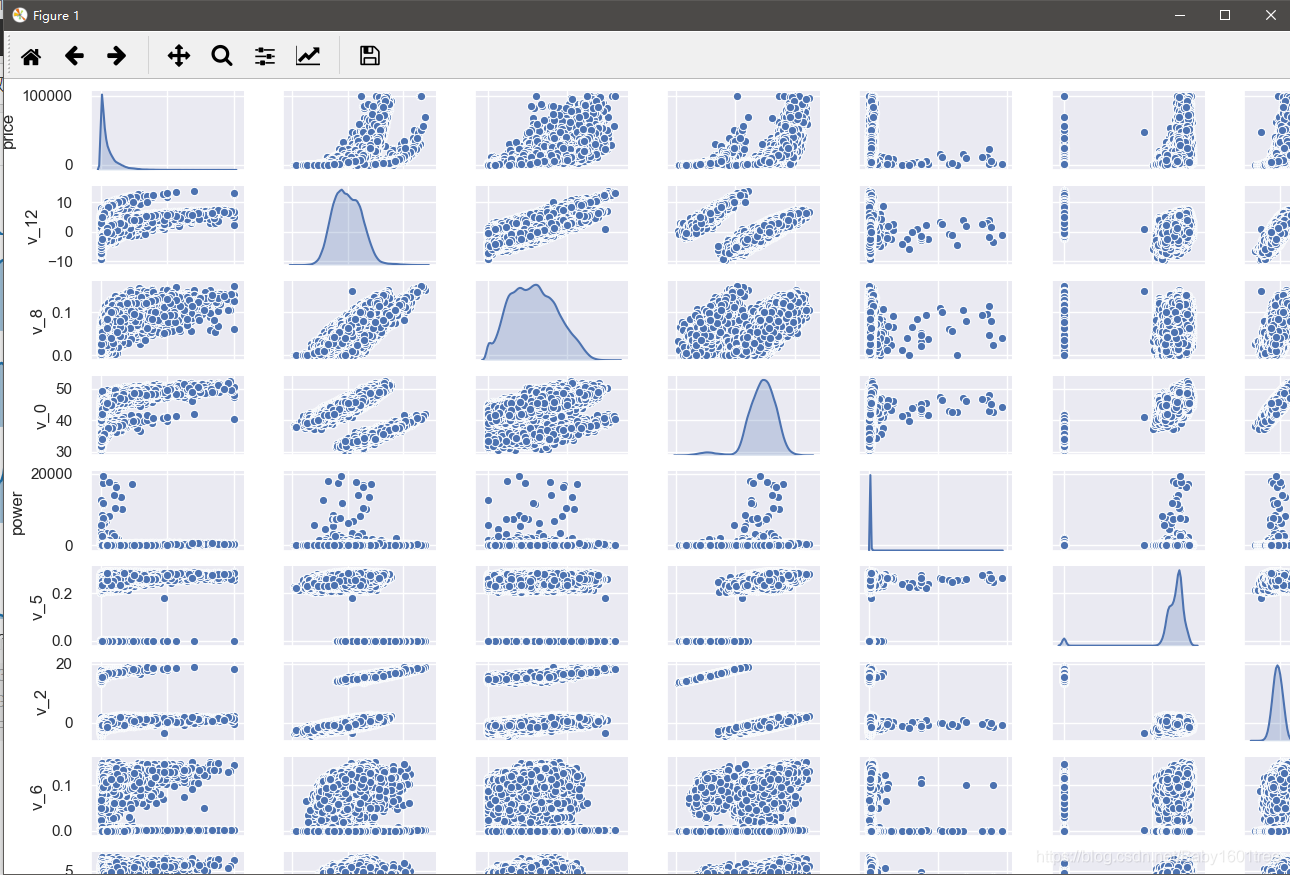Activate the Pan axes tool
The image size is (1290, 875).
click(x=179, y=56)
